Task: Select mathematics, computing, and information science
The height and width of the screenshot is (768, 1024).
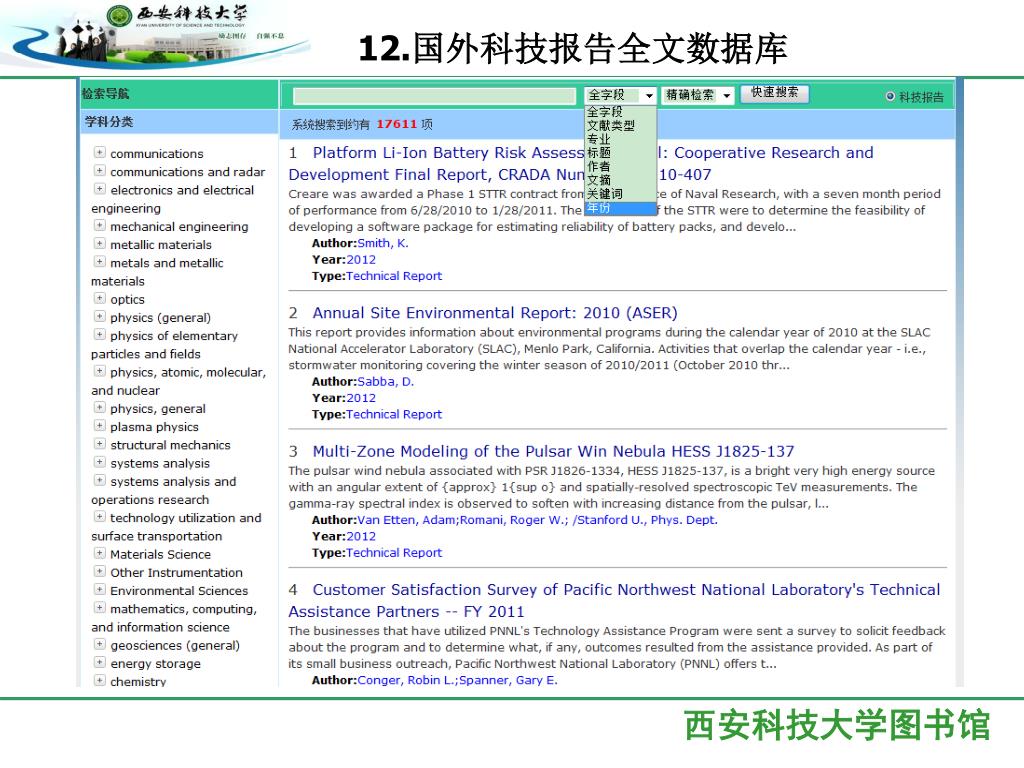Action: (174, 618)
